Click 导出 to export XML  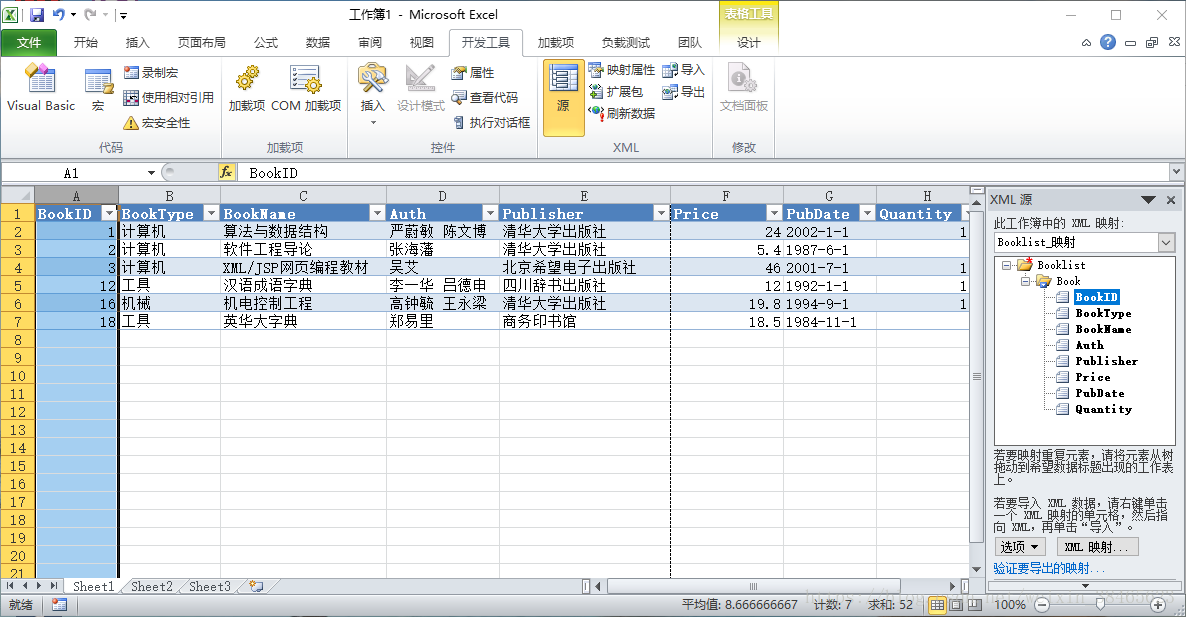pyautogui.click(x=683, y=91)
